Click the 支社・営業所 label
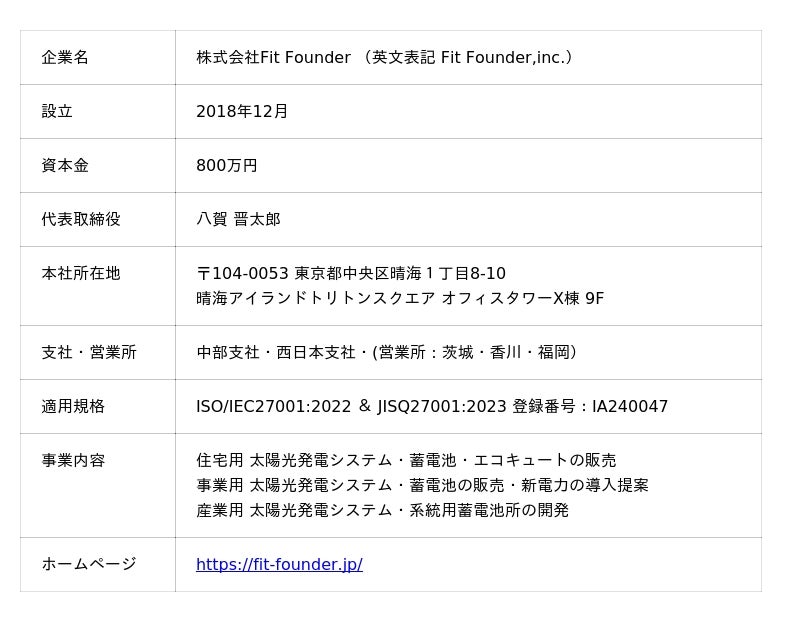Image resolution: width=800 pixels, height=622 pixels. (89, 352)
